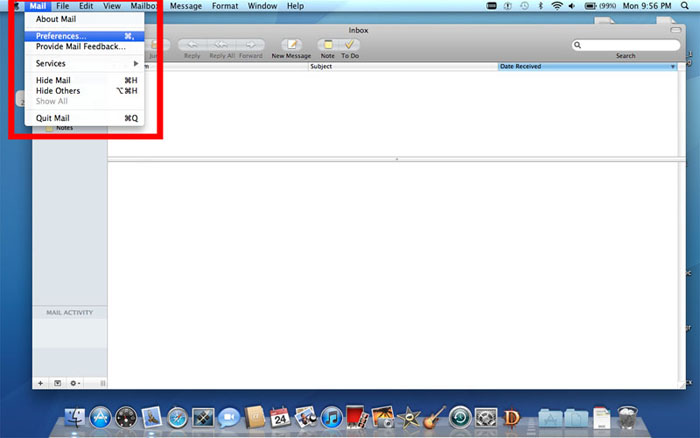Open the gear action menu in sidebar

click(x=75, y=383)
